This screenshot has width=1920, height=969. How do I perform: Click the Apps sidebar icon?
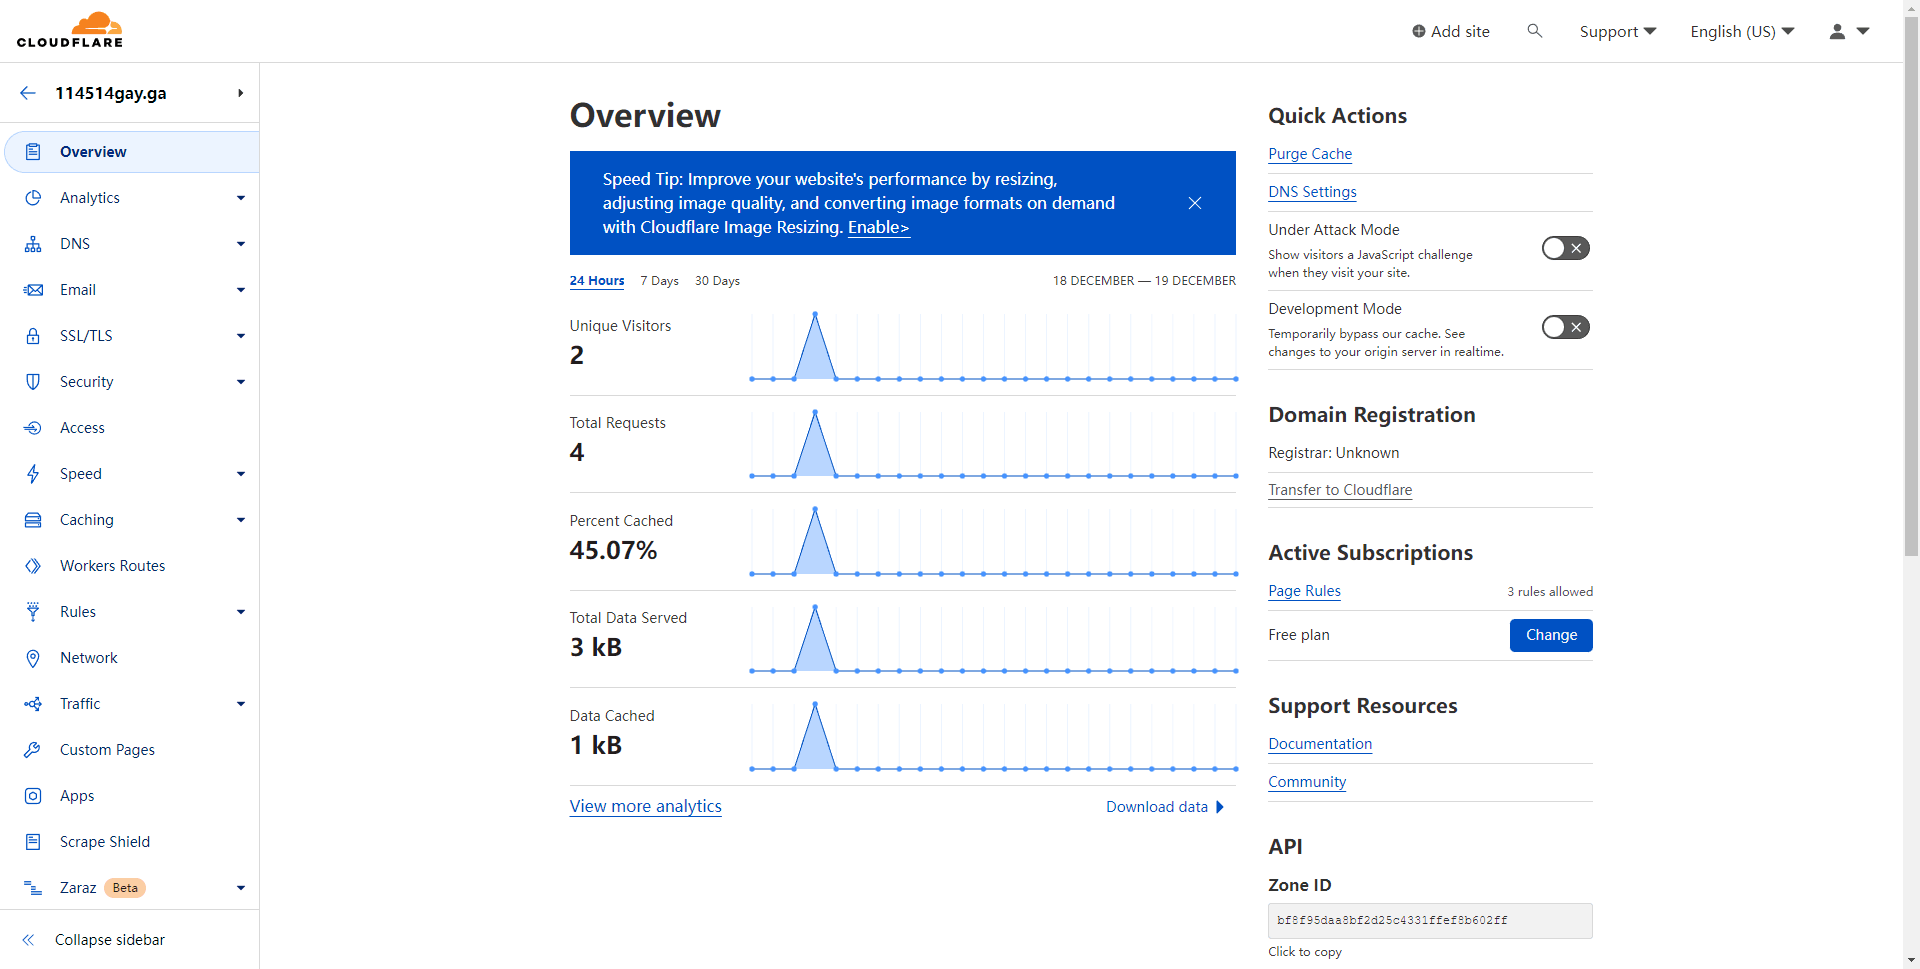click(x=33, y=796)
